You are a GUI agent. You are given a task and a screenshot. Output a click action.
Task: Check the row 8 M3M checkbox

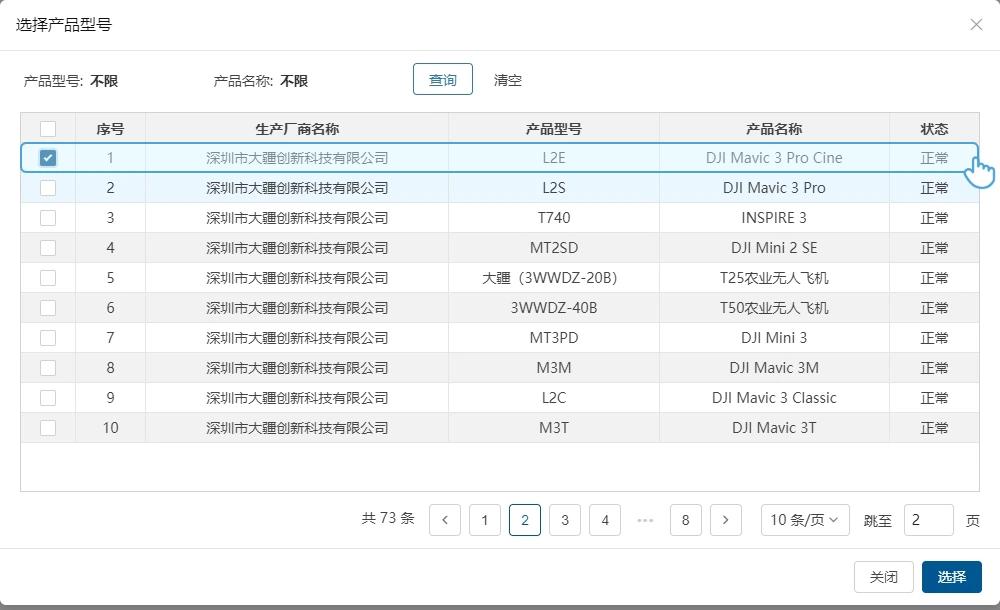pyautogui.click(x=48, y=368)
